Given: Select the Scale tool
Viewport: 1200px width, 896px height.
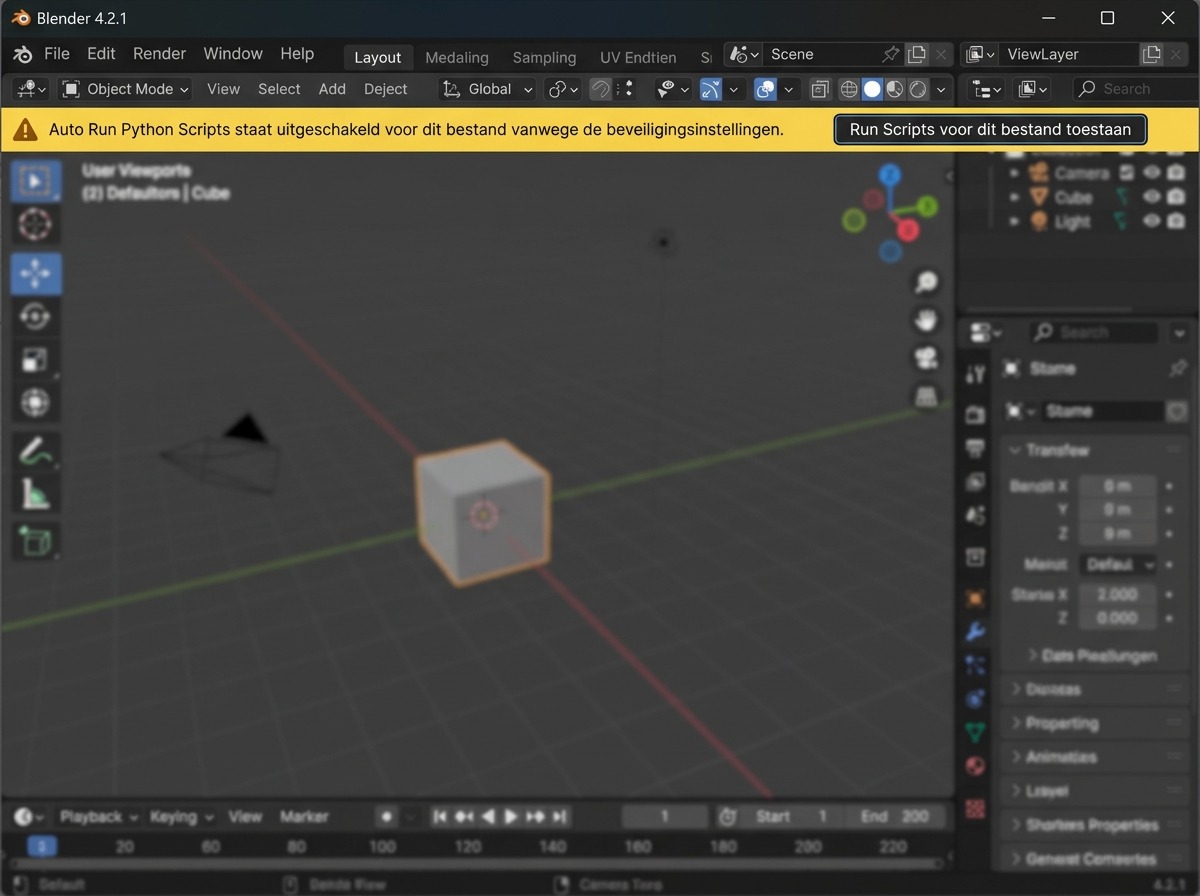Looking at the screenshot, I should point(35,360).
